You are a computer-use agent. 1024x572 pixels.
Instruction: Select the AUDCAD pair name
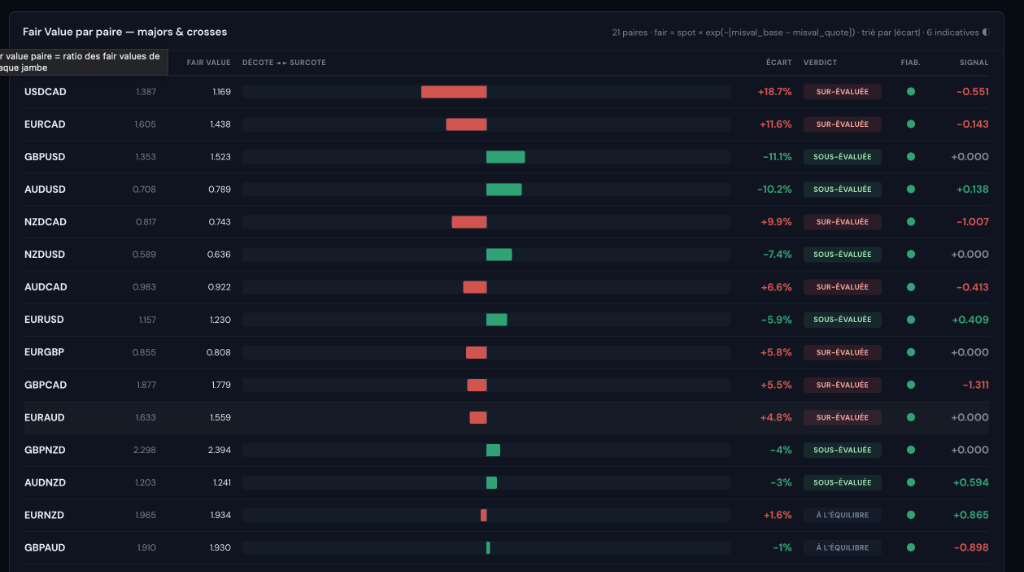click(x=45, y=287)
